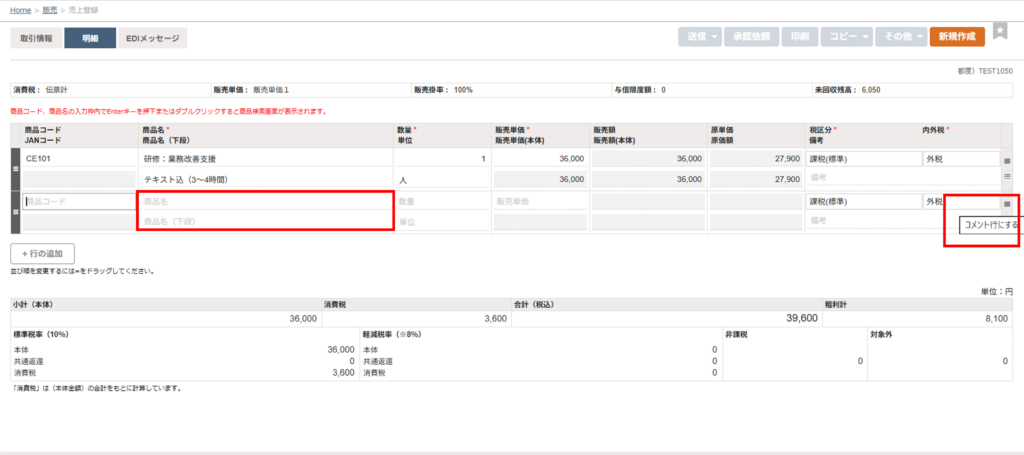Switch to the EDIメッセージ tab
Viewport: 1024px width, 455px height.
tap(152, 38)
